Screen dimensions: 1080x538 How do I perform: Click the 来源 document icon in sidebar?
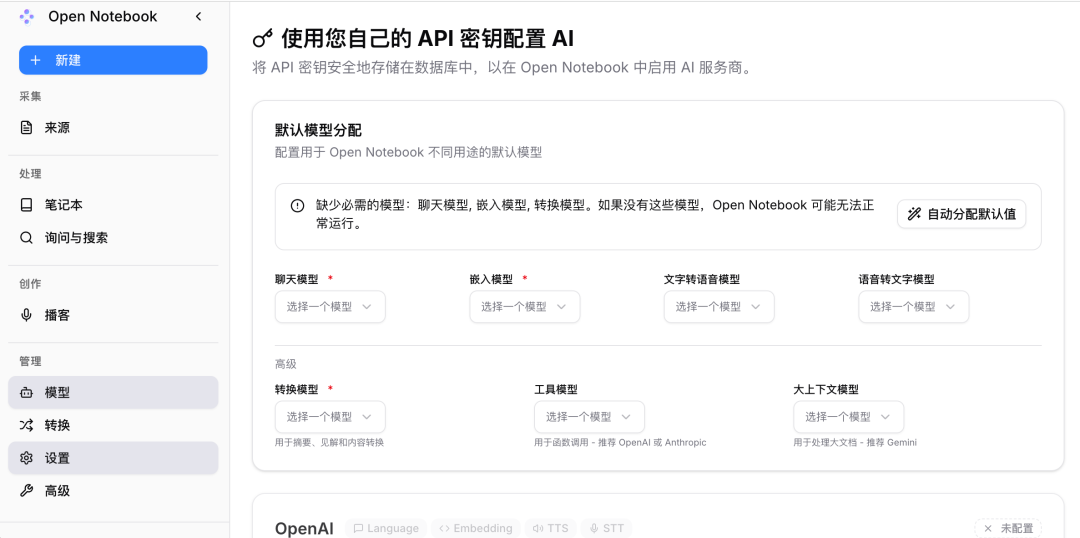pos(27,128)
